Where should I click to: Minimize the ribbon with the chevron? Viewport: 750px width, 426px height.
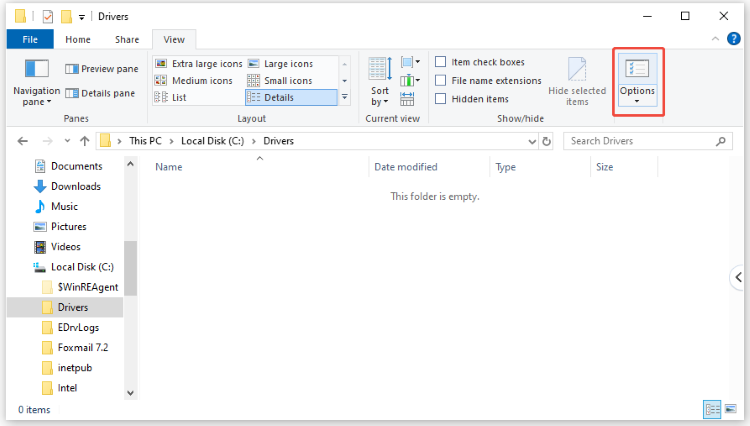click(x=715, y=39)
